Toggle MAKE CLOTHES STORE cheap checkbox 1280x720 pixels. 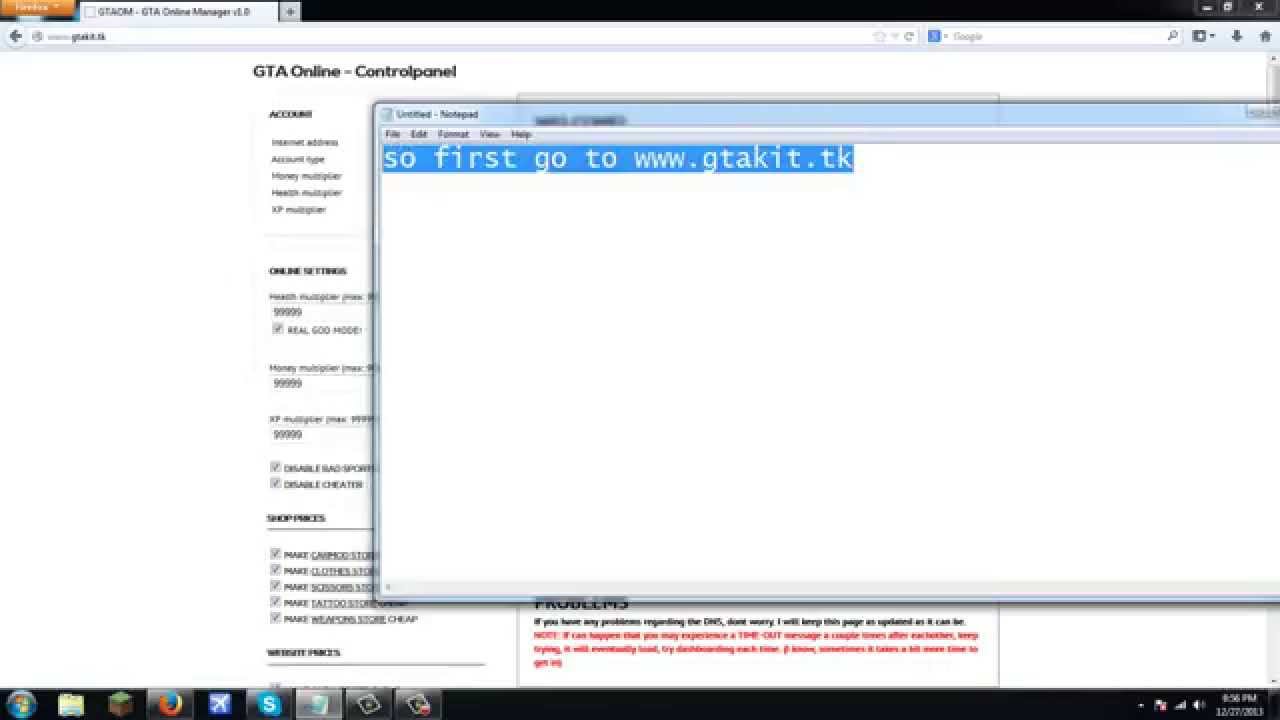point(276,570)
